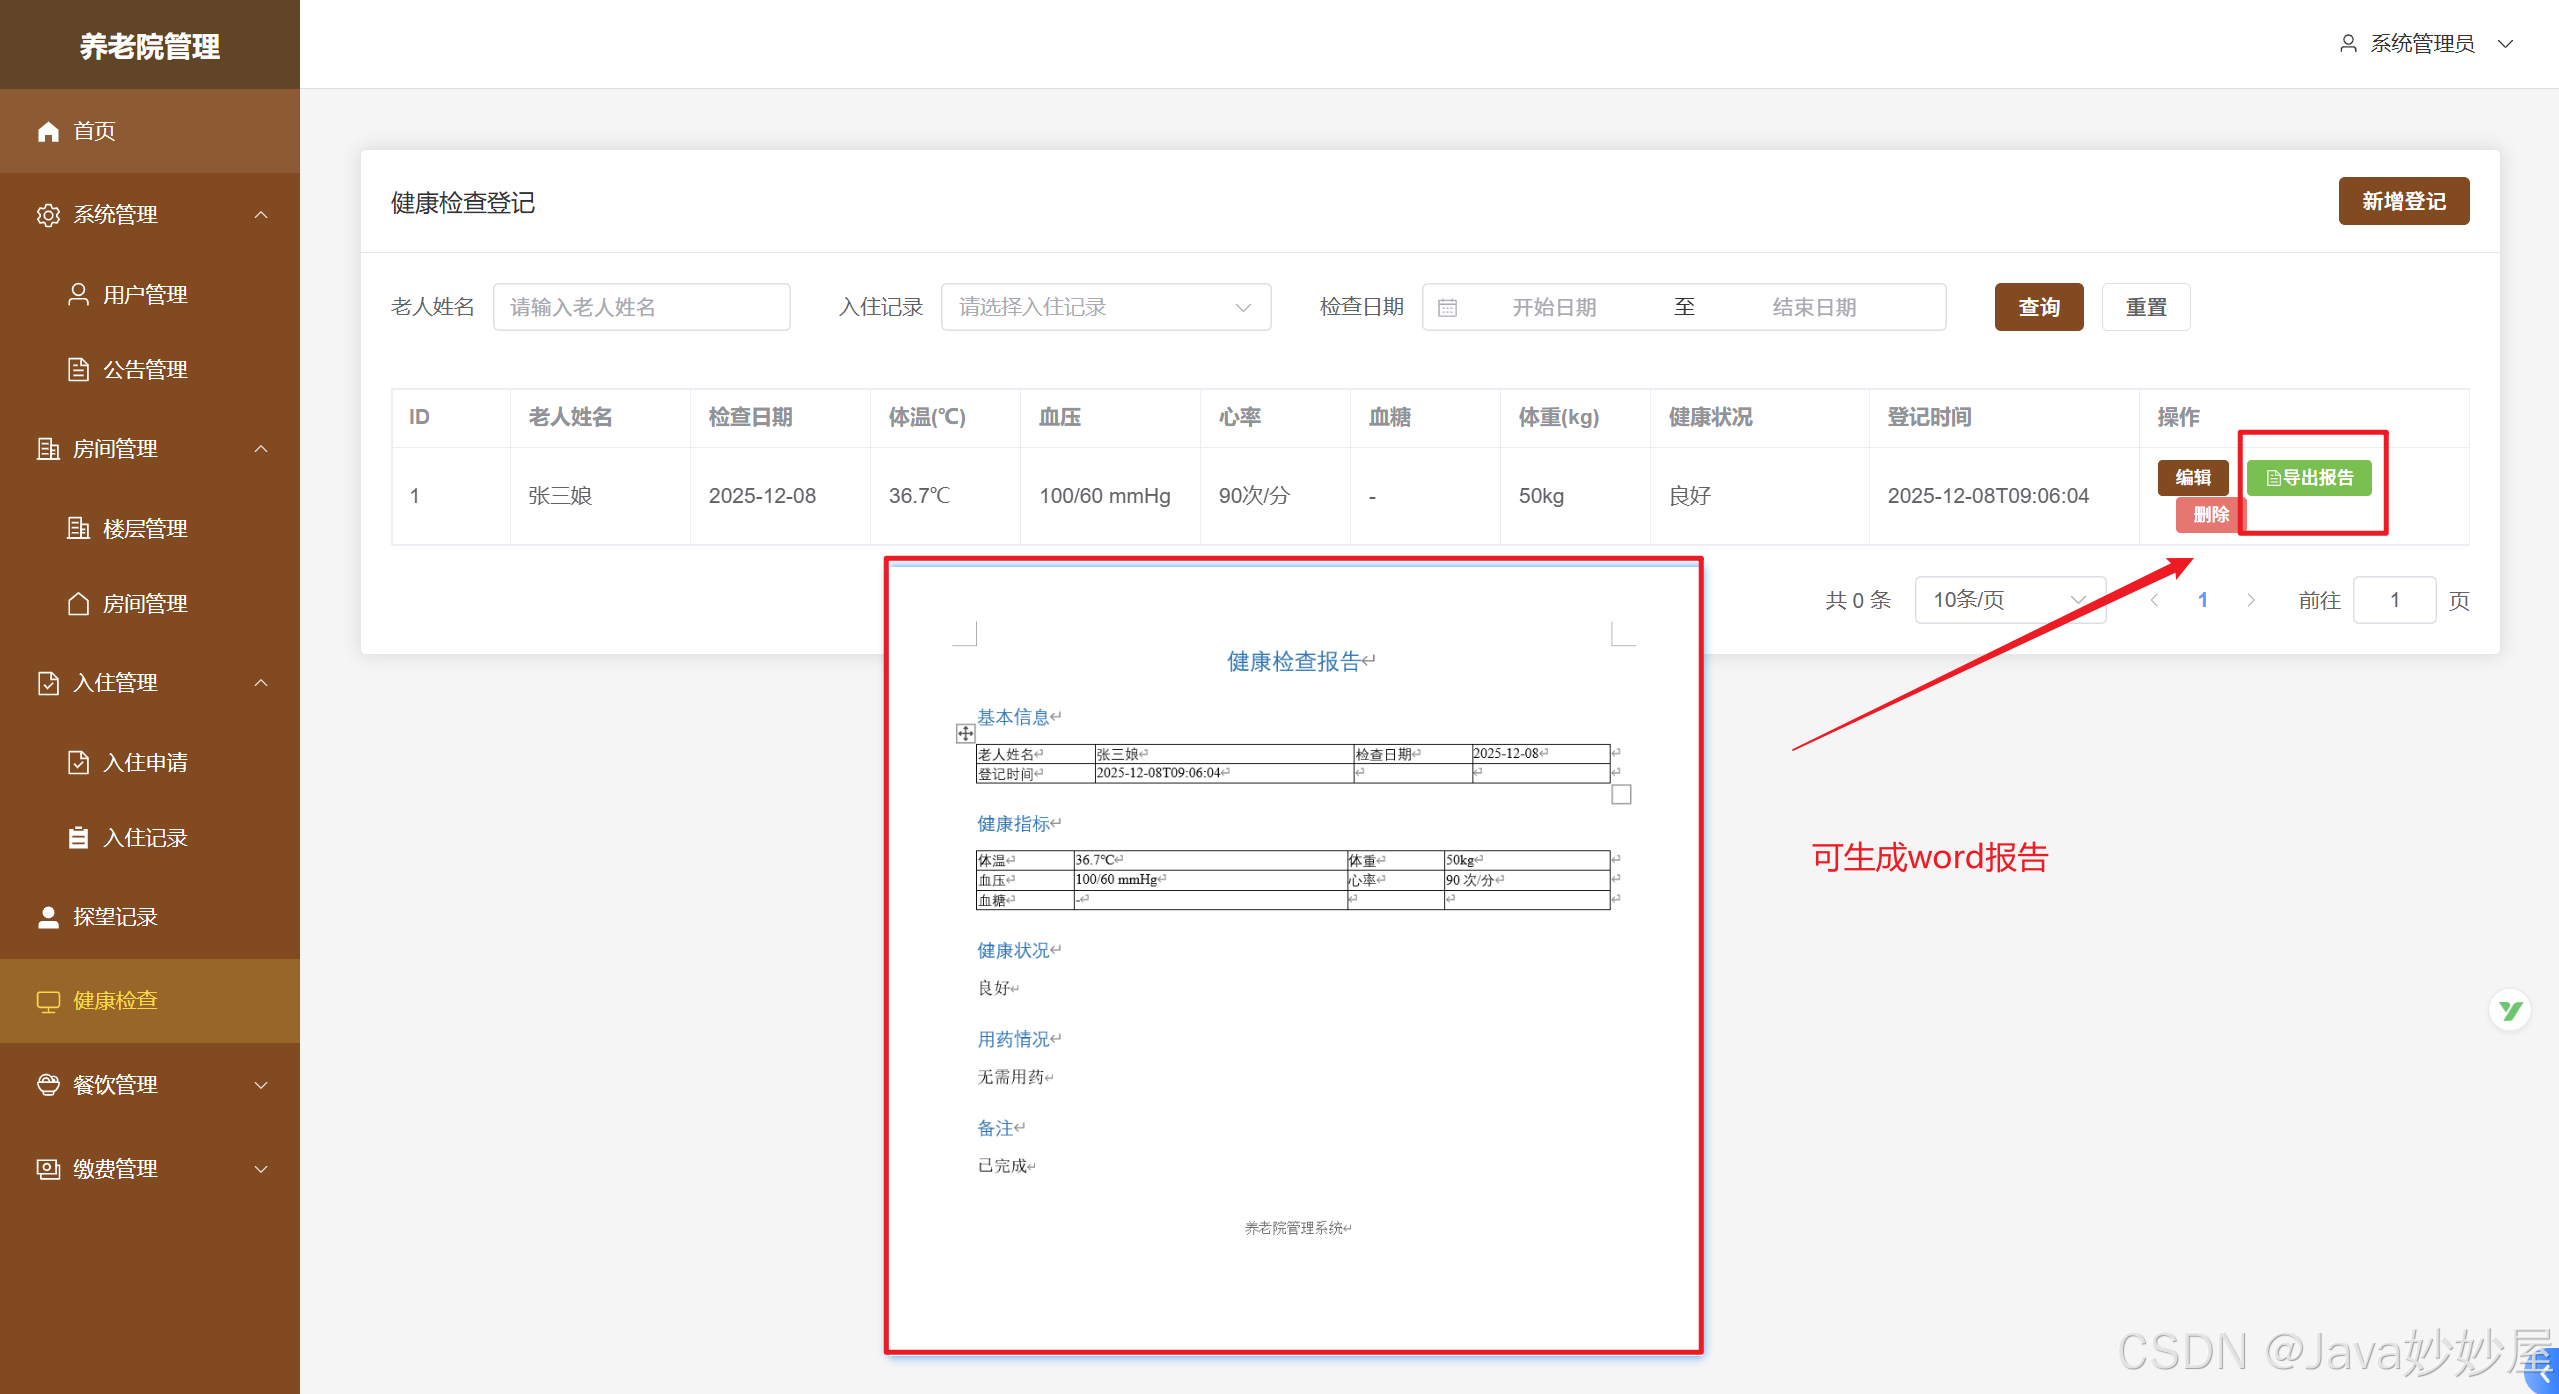Go to 楼层管理 in sidebar
This screenshot has width=2559, height=1394.
(x=145, y=528)
